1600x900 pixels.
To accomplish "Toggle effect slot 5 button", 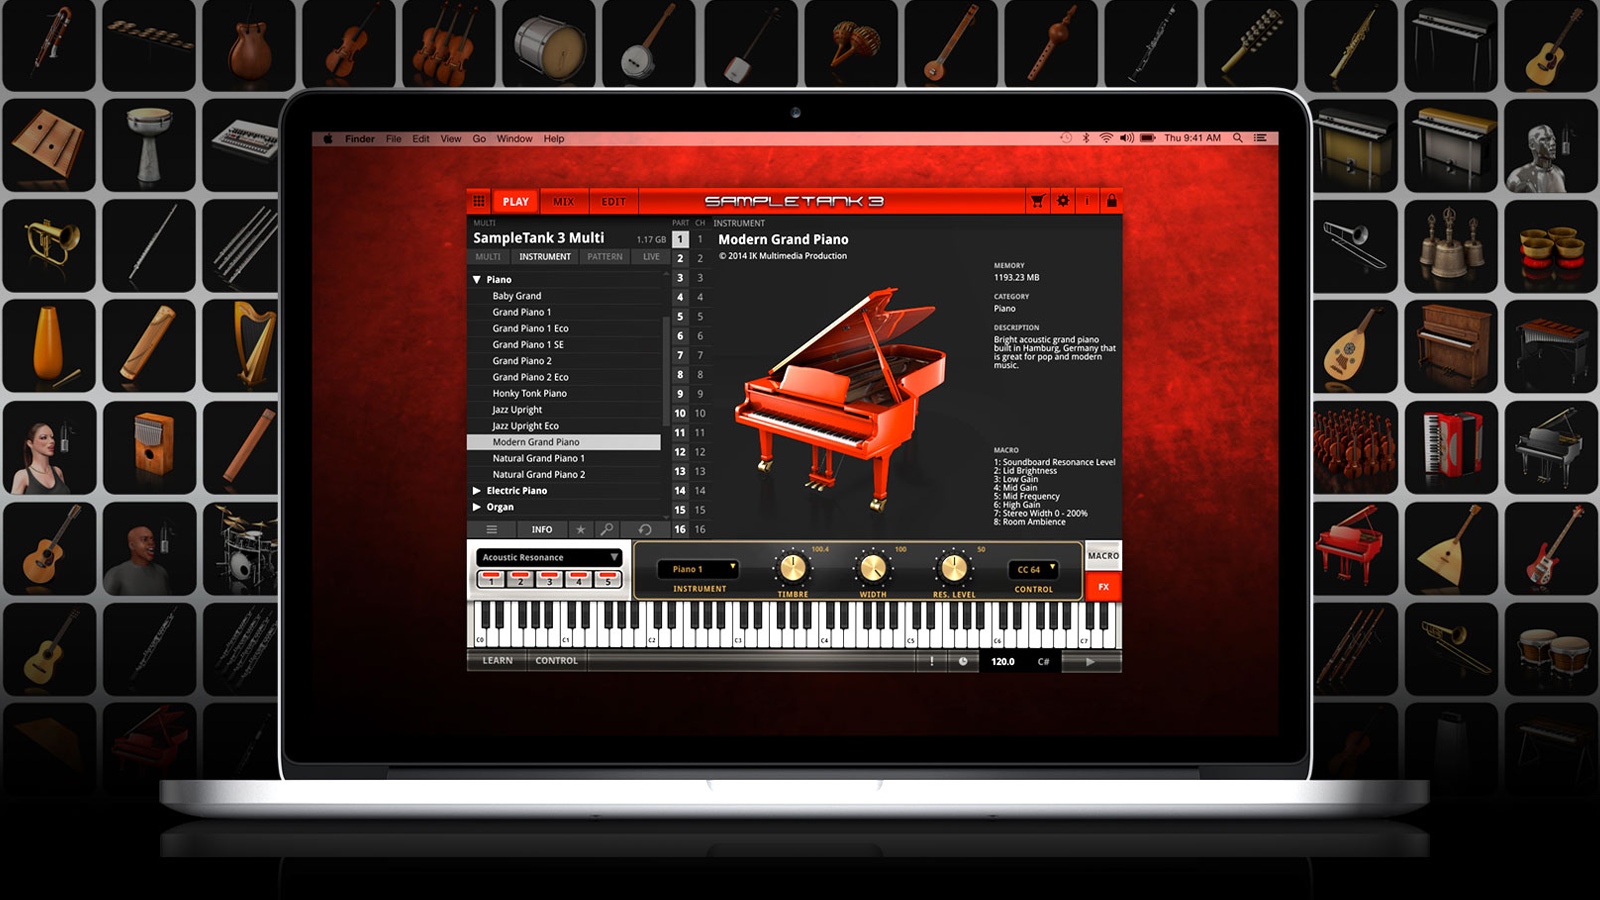I will pos(607,579).
